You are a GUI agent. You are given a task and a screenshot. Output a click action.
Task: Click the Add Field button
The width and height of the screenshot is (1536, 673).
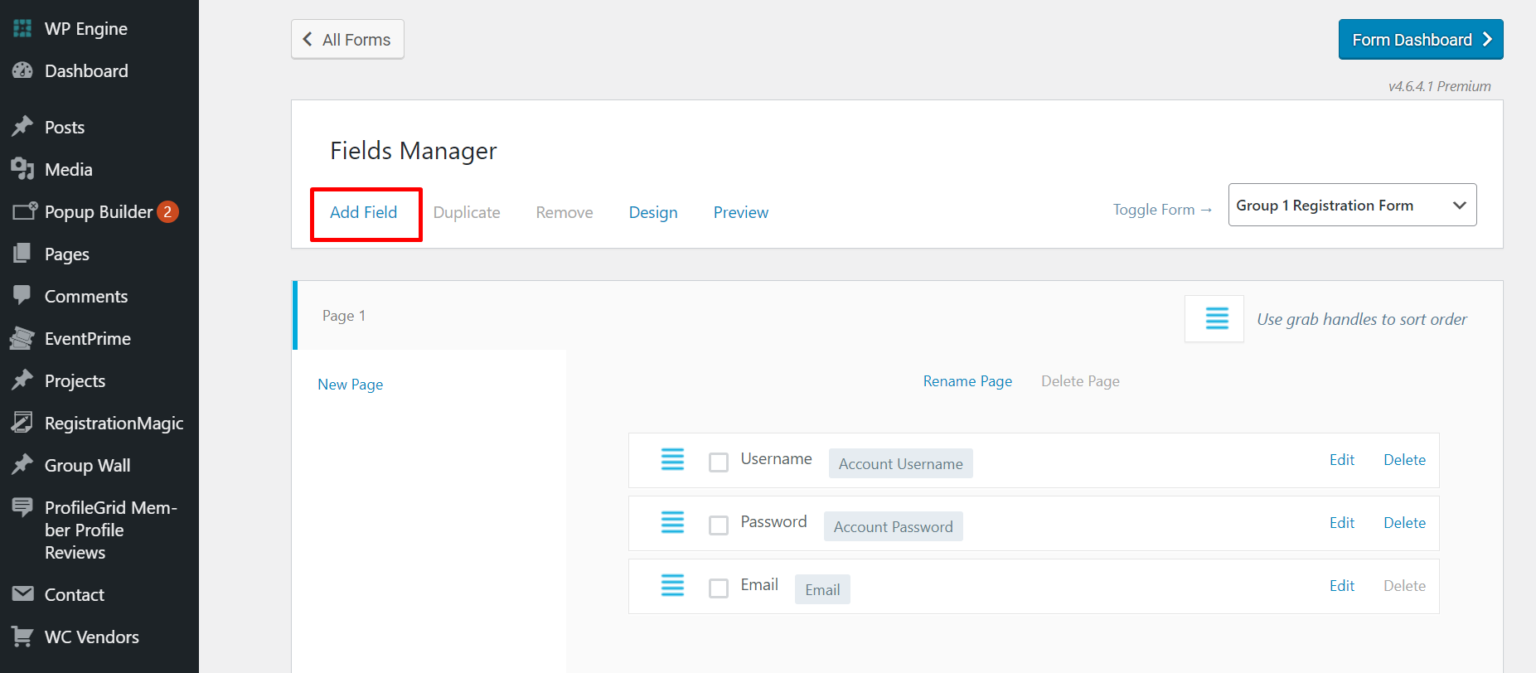(366, 212)
